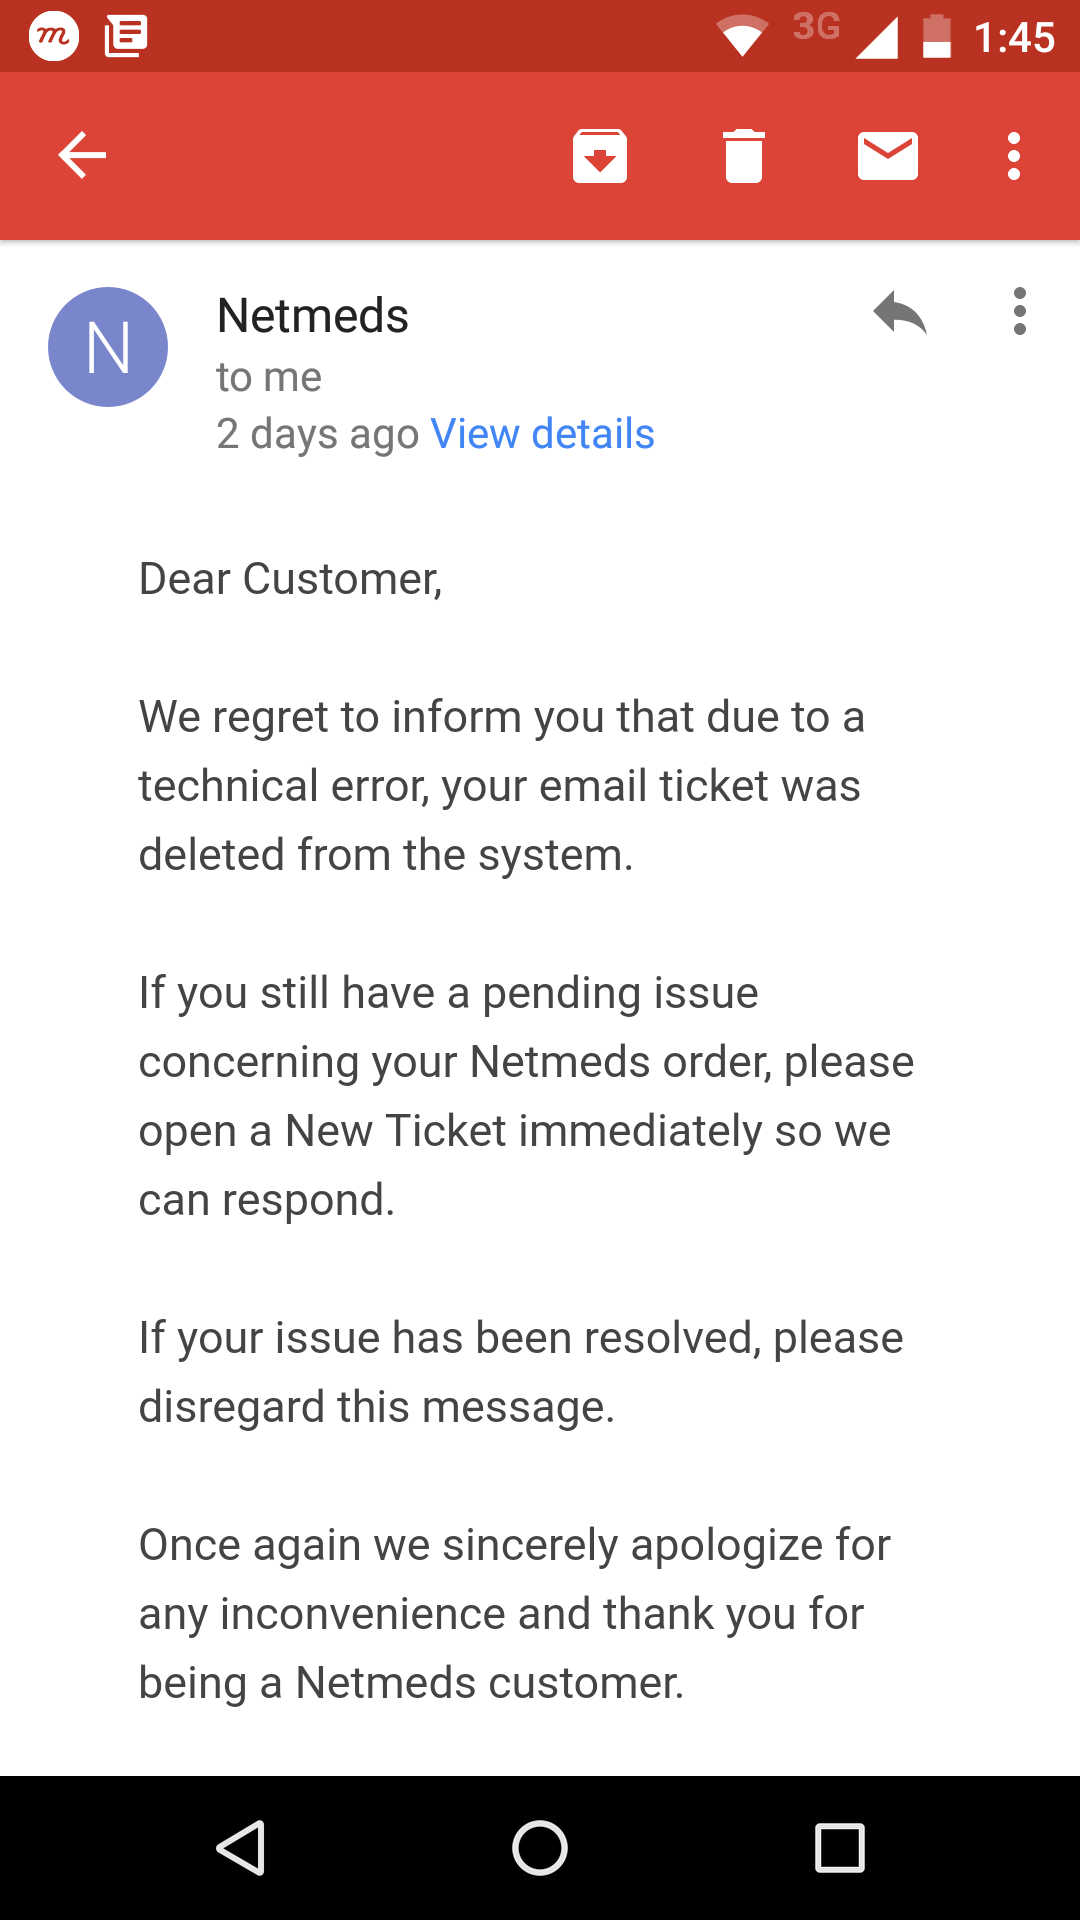Archive this email using the archive icon

click(600, 156)
